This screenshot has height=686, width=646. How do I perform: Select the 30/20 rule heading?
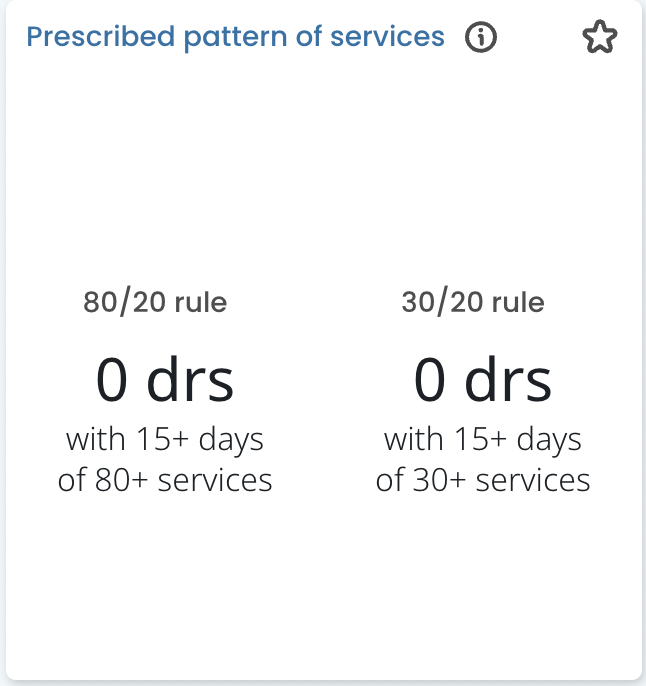pos(473,302)
